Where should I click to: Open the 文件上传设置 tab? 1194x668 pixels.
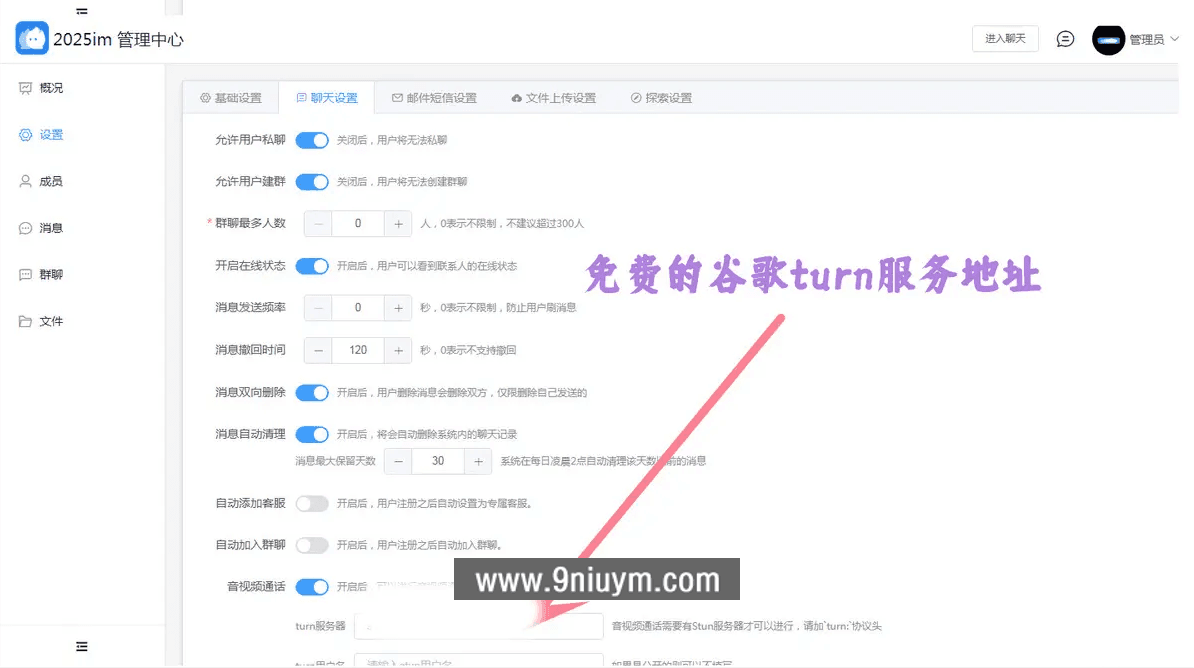coord(556,97)
